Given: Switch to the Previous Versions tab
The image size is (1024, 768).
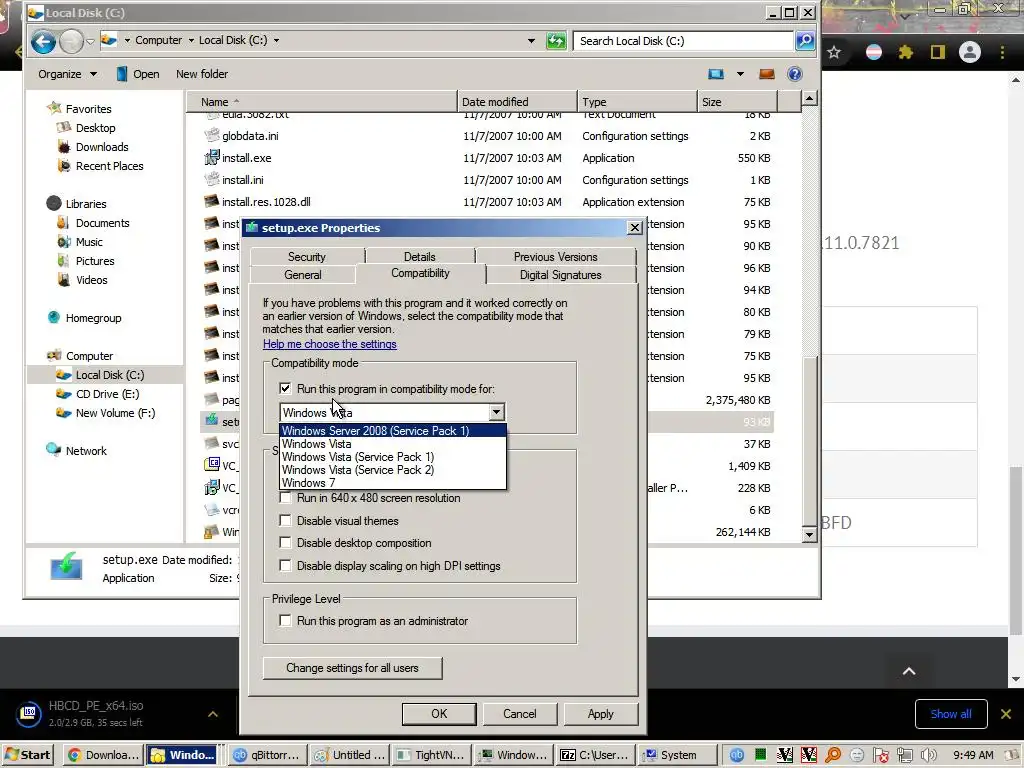Looking at the screenshot, I should pos(555,257).
